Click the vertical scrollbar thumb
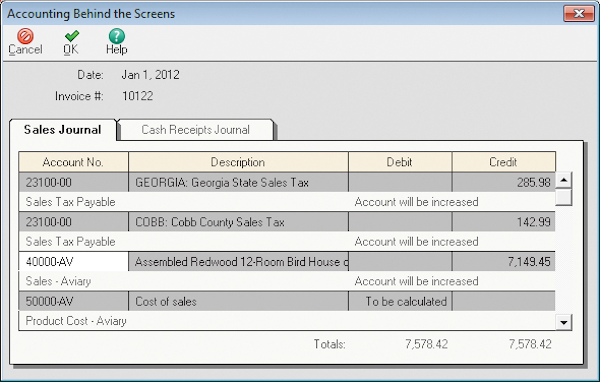 pos(564,197)
